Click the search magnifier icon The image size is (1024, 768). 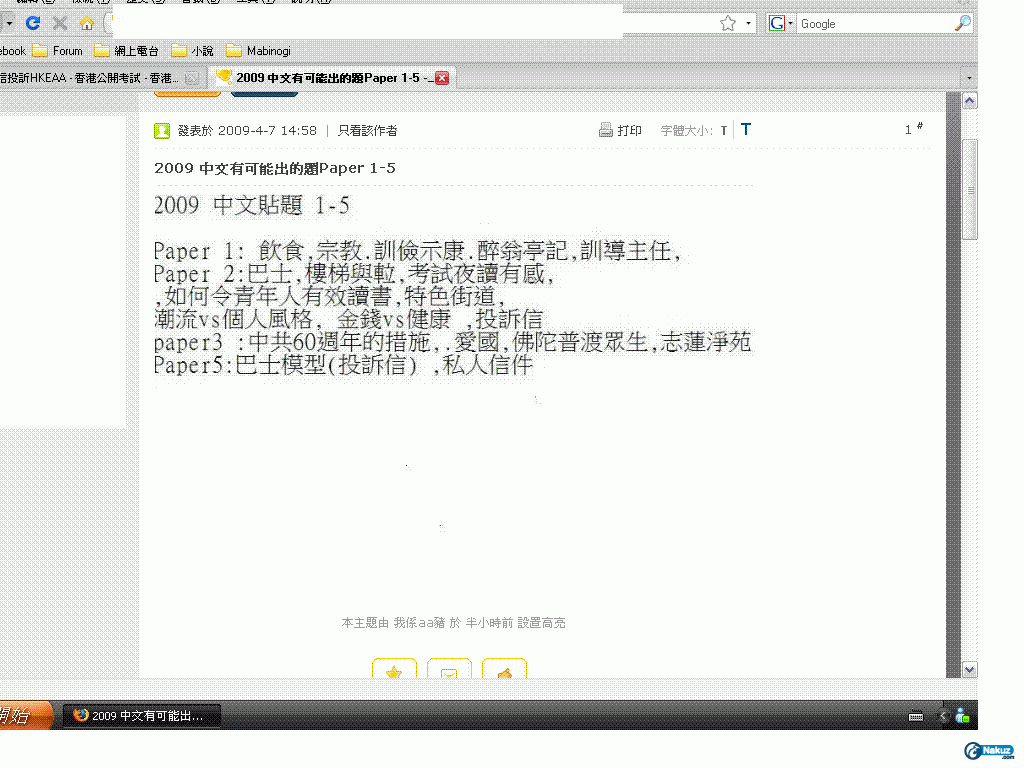click(x=963, y=24)
